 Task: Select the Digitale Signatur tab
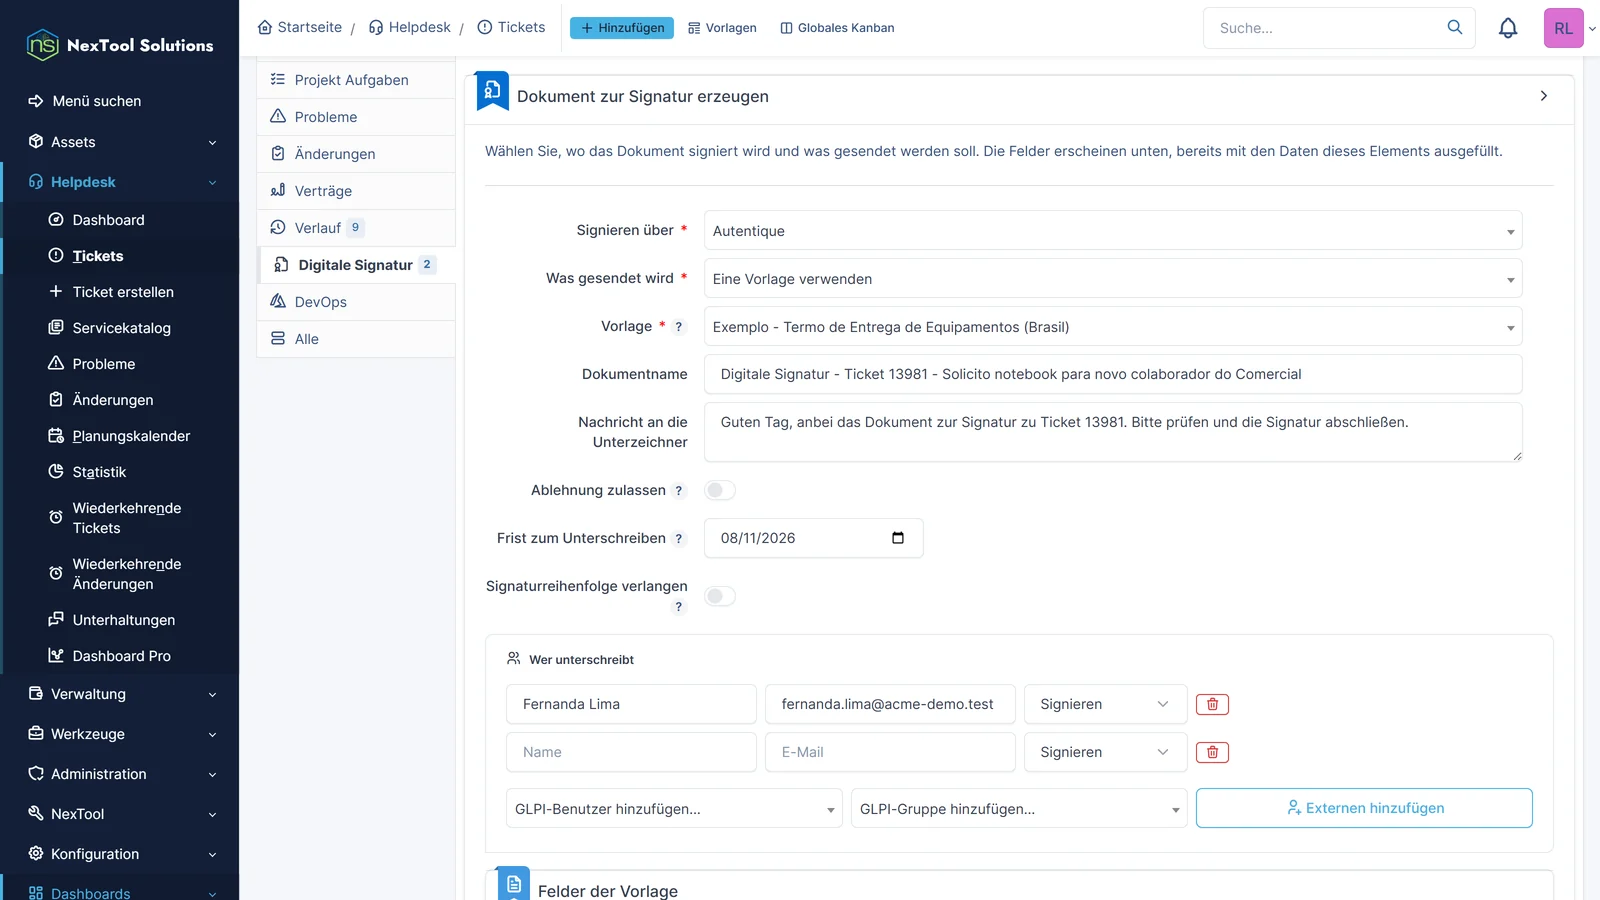356,265
